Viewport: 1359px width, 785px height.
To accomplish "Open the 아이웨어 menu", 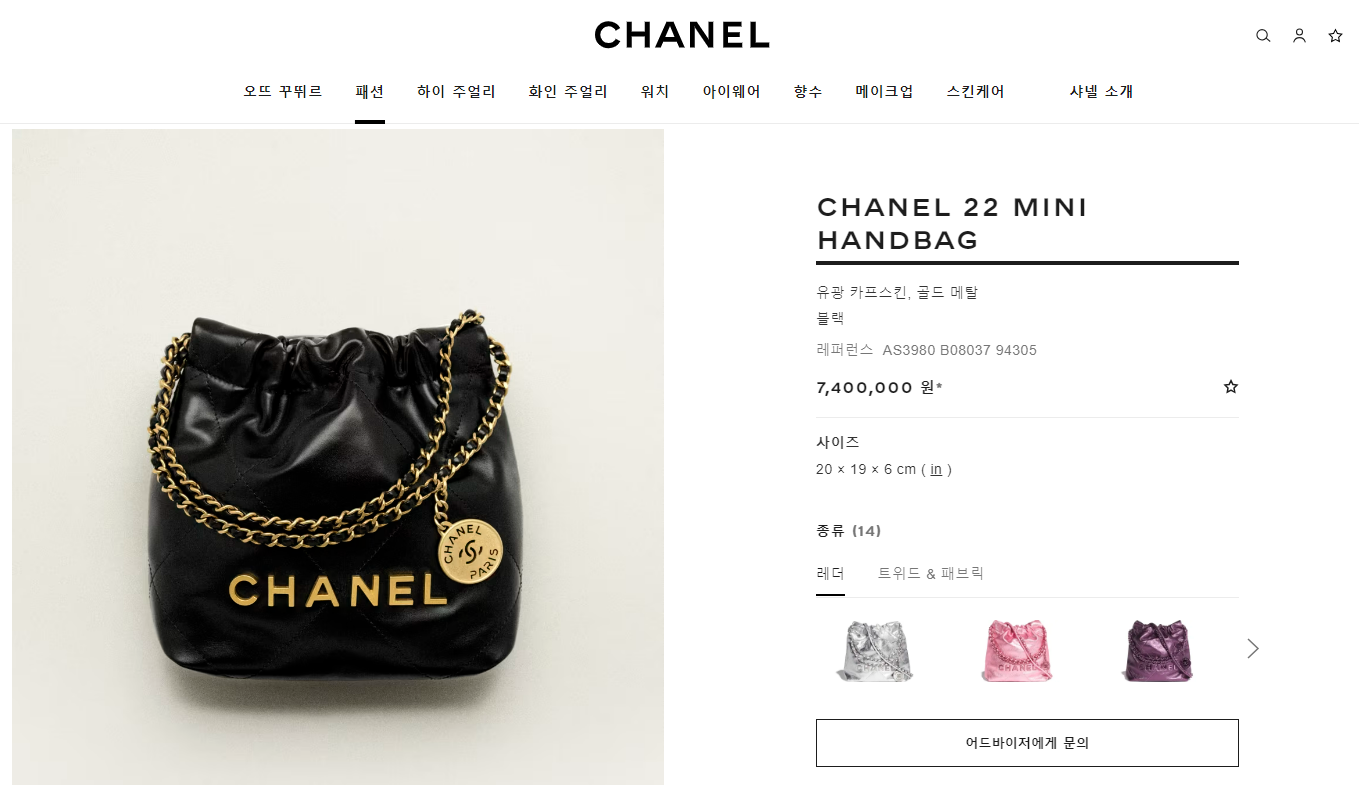I will pos(731,91).
